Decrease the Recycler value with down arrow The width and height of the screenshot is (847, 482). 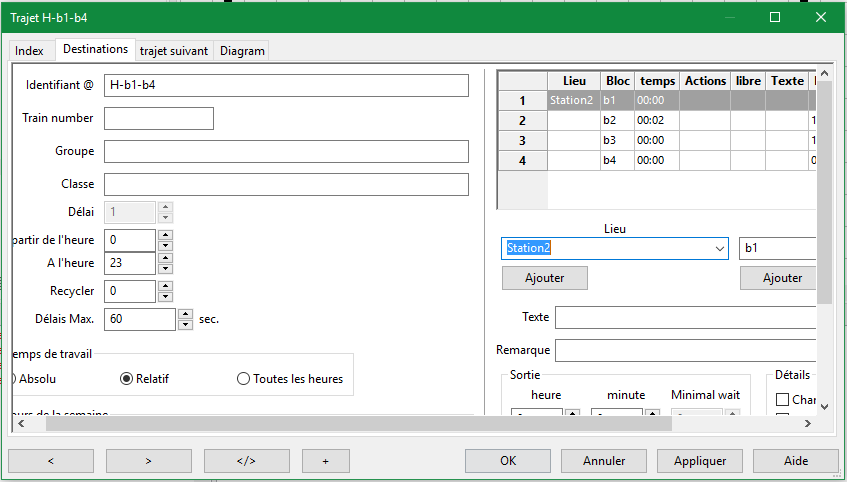click(165, 297)
